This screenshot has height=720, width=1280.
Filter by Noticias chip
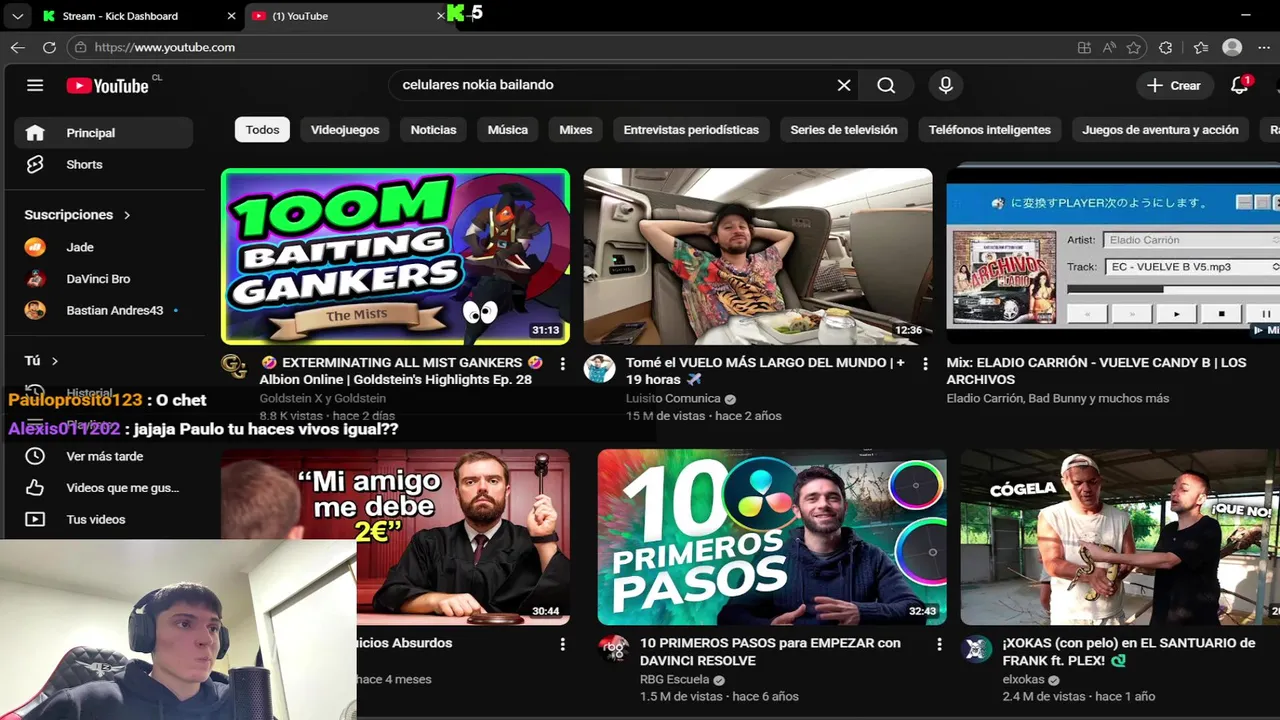(x=433, y=130)
